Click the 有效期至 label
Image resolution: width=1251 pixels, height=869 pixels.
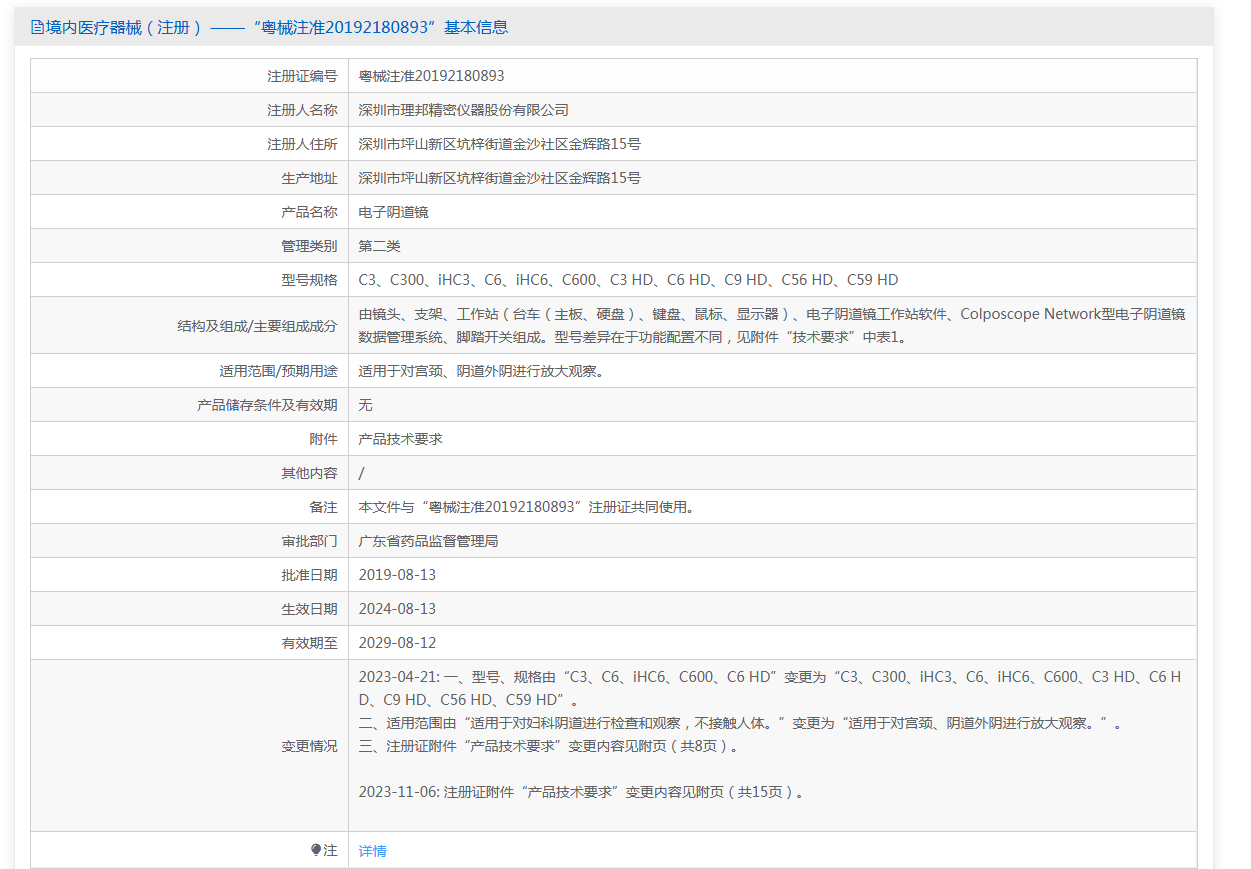[x=309, y=643]
